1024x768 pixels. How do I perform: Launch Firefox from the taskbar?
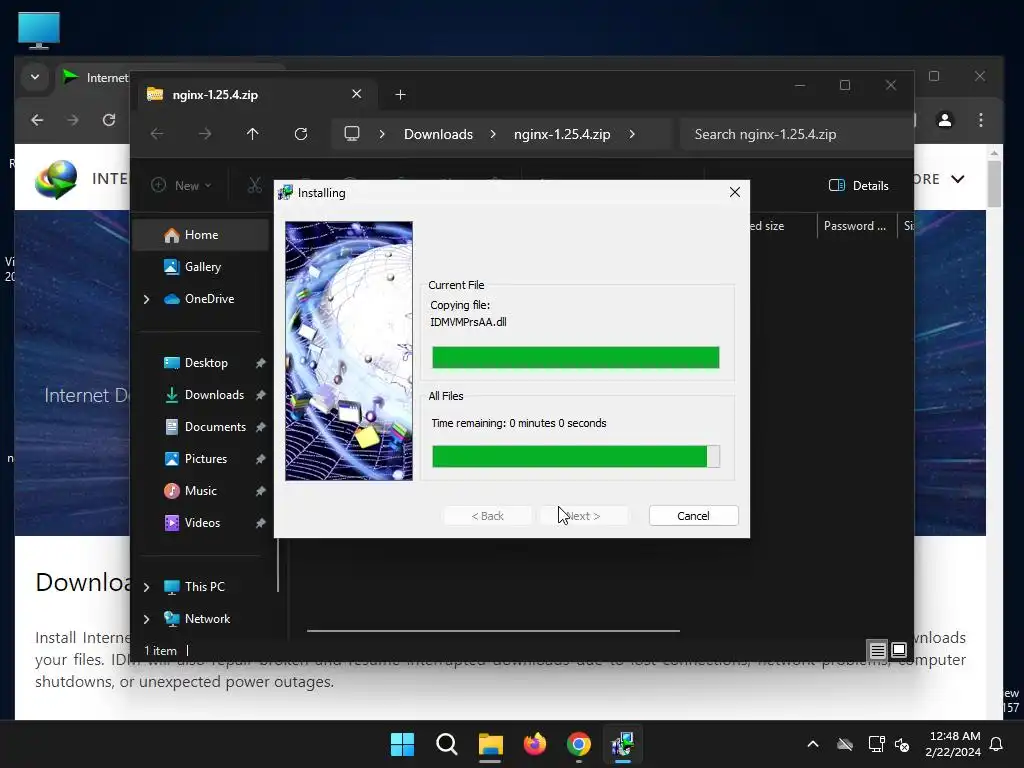tap(535, 744)
